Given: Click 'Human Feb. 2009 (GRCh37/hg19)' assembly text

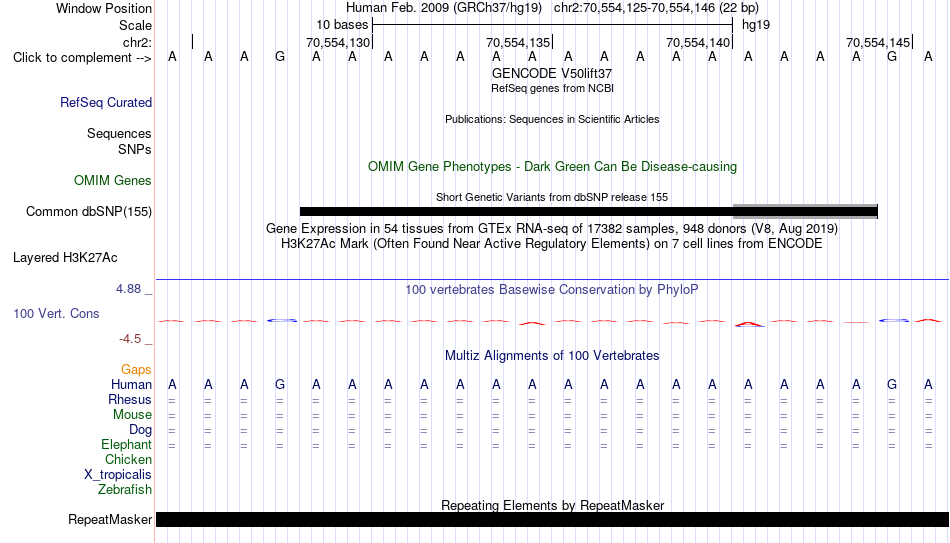Looking at the screenshot, I should tap(443, 8).
